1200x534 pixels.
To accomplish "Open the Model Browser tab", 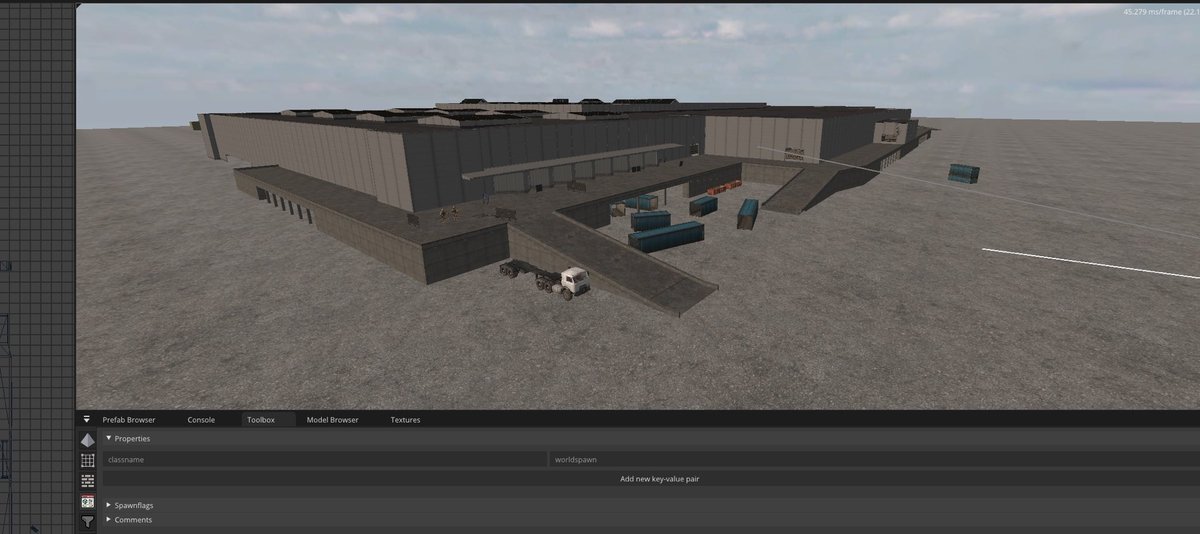I will click(x=332, y=420).
